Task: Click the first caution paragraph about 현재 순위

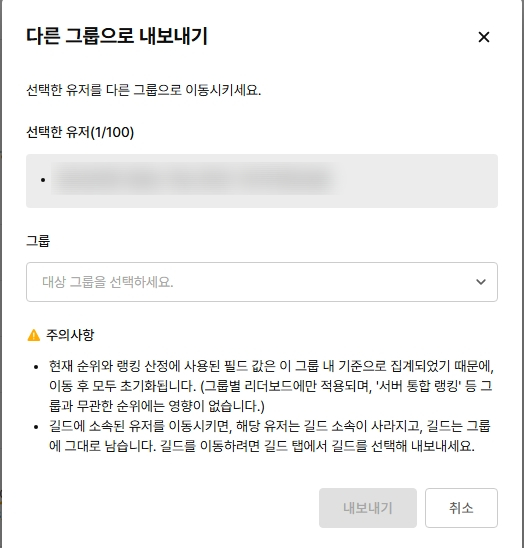Action: 271,386
